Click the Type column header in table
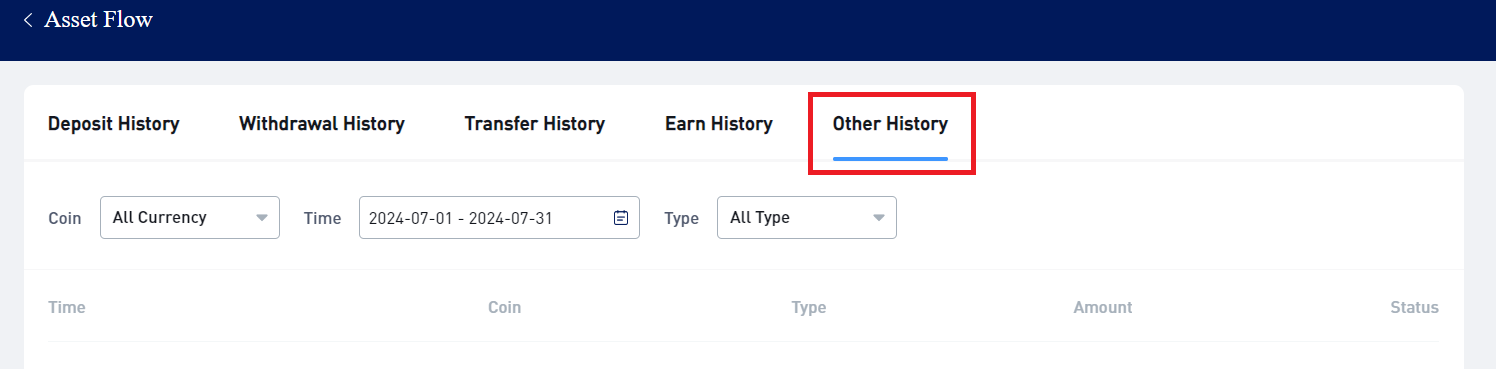This screenshot has width=1496, height=369. click(808, 307)
